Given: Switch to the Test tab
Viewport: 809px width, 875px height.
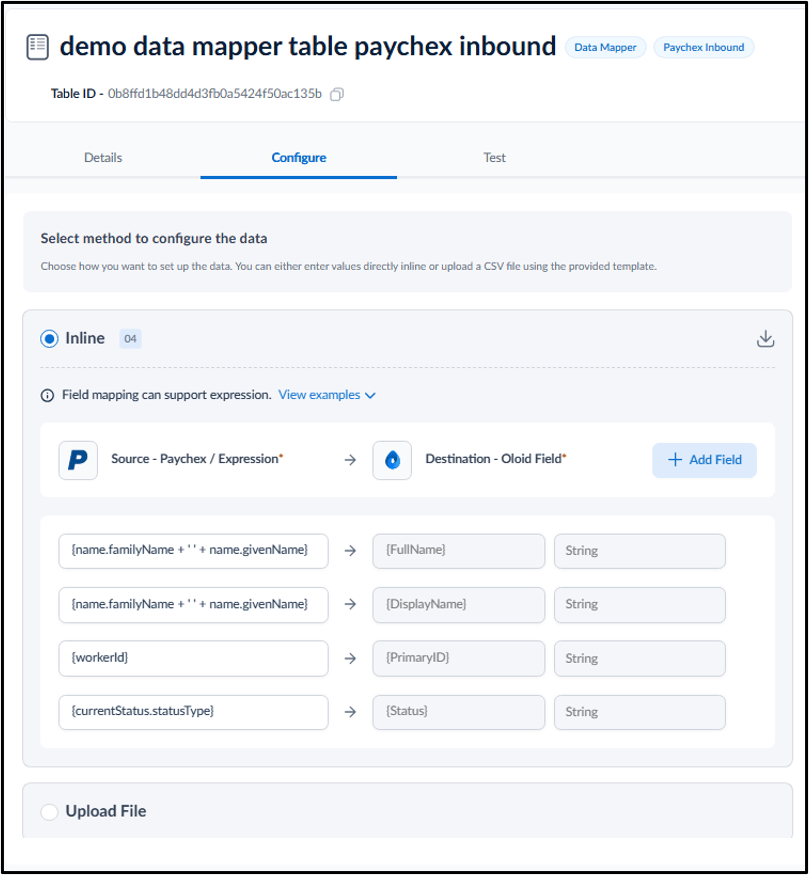Looking at the screenshot, I should click(x=494, y=158).
